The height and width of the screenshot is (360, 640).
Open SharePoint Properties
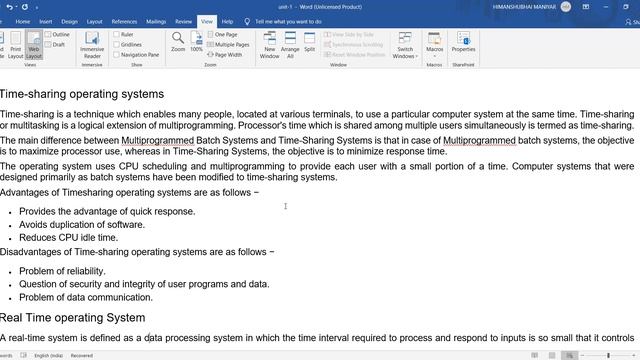[463, 42]
